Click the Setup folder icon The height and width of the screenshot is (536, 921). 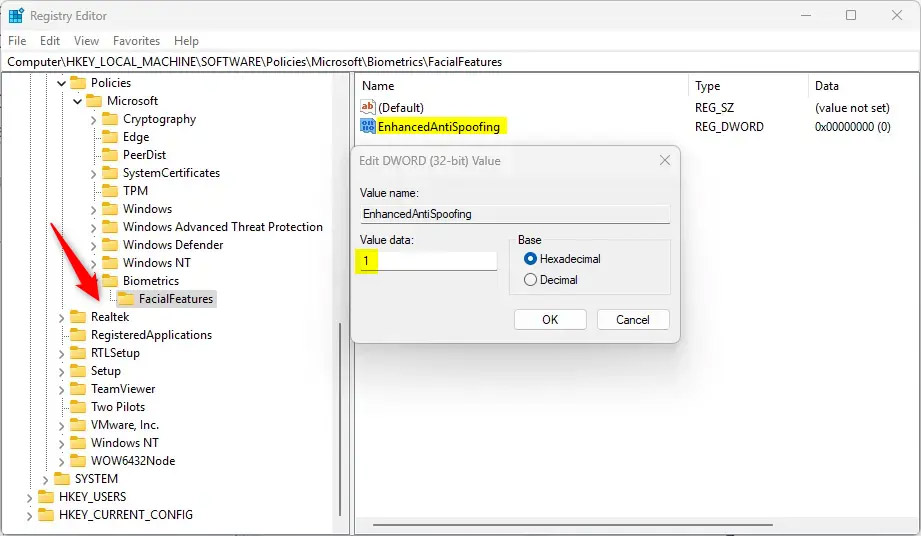point(78,371)
